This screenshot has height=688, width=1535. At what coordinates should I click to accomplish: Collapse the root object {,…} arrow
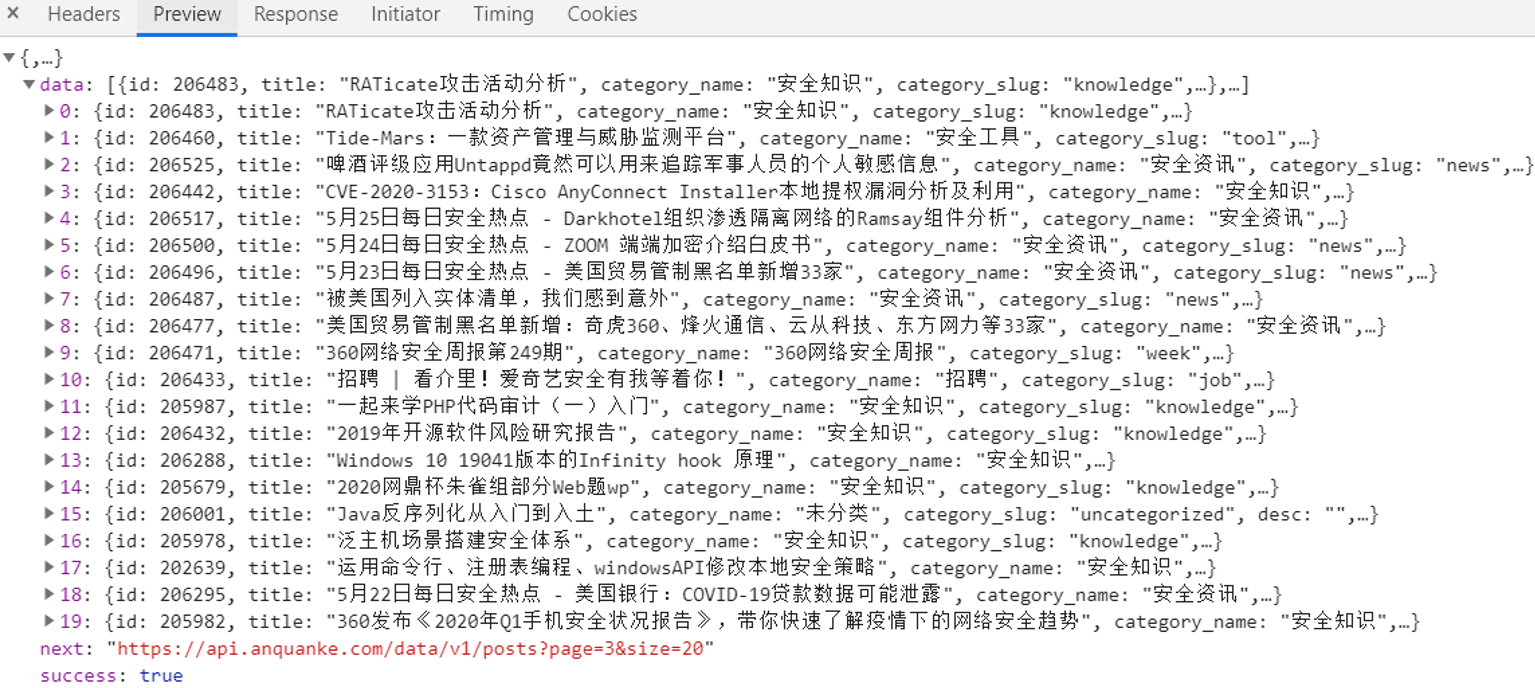coord(9,58)
